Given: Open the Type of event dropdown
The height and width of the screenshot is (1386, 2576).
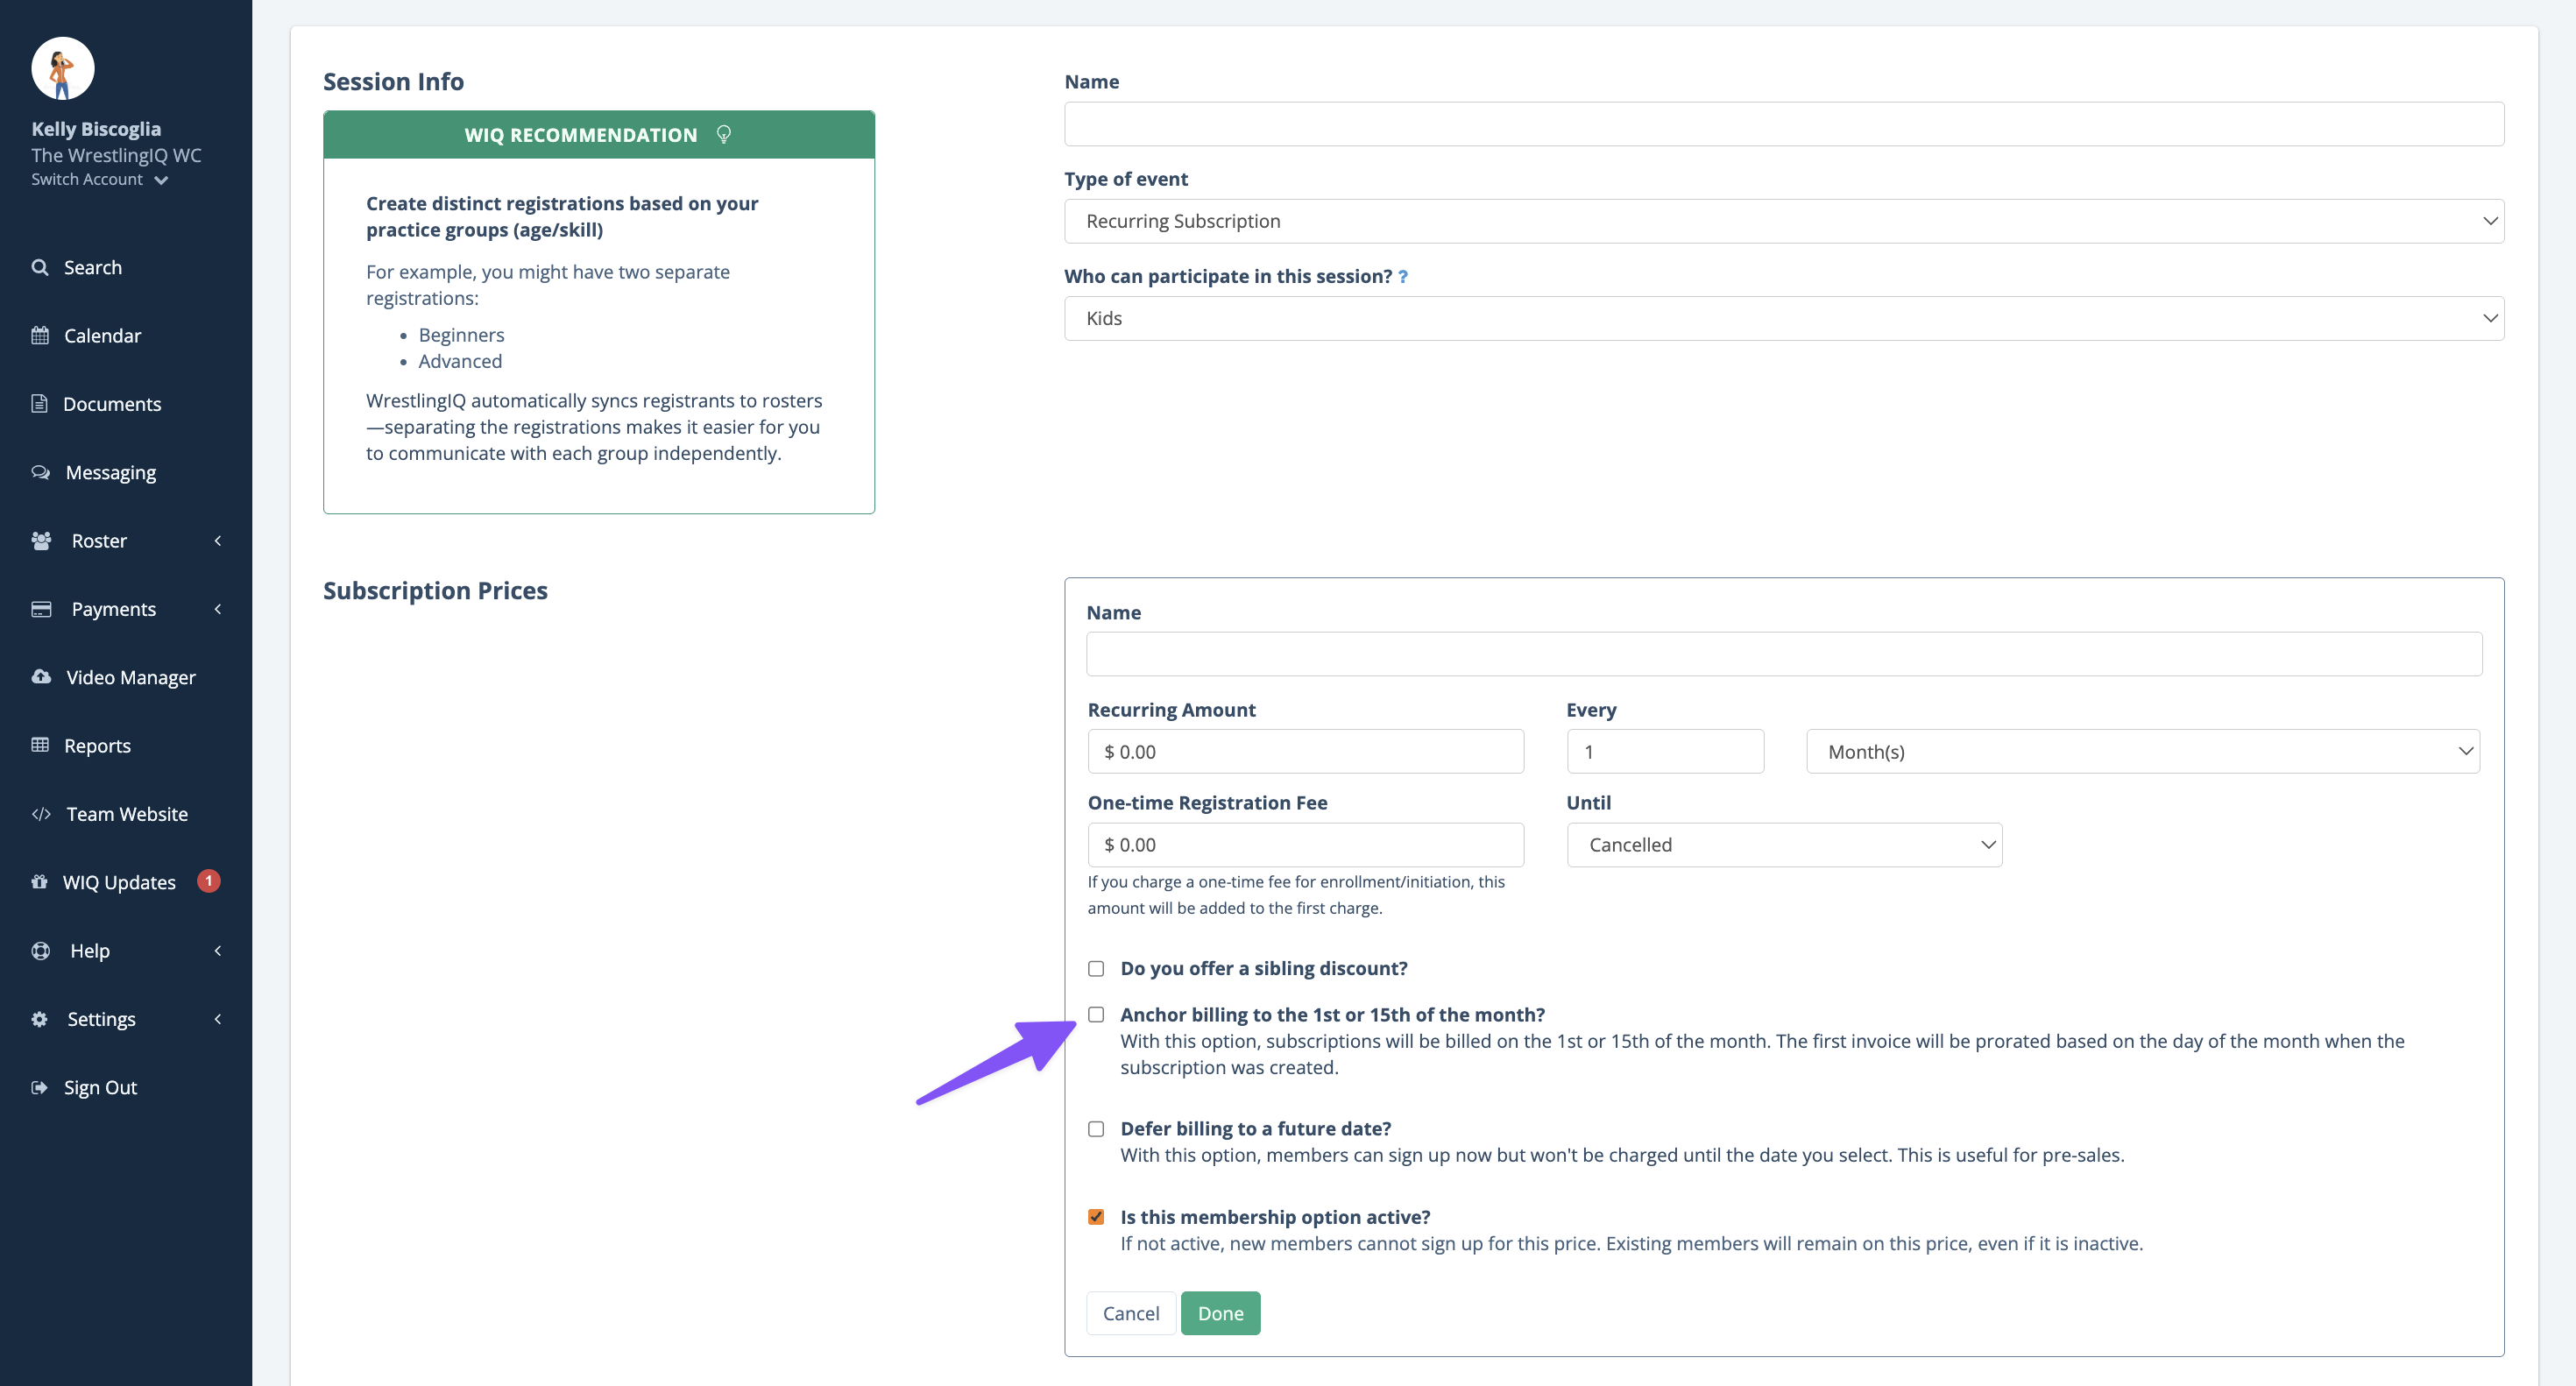Looking at the screenshot, I should click(1783, 221).
